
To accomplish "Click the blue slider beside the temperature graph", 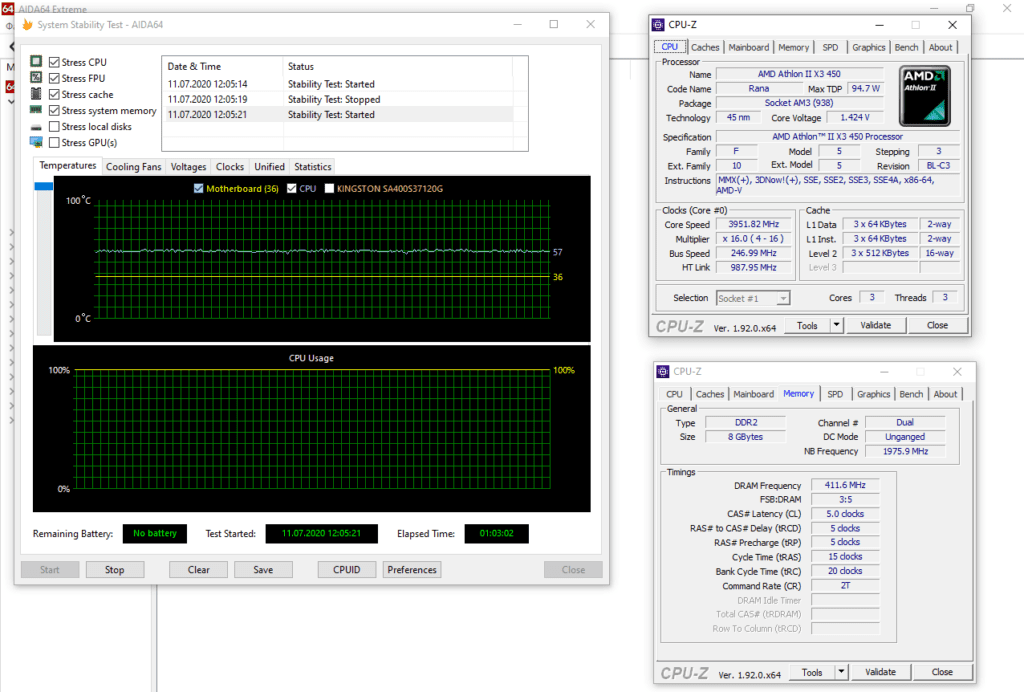I will (44, 186).
